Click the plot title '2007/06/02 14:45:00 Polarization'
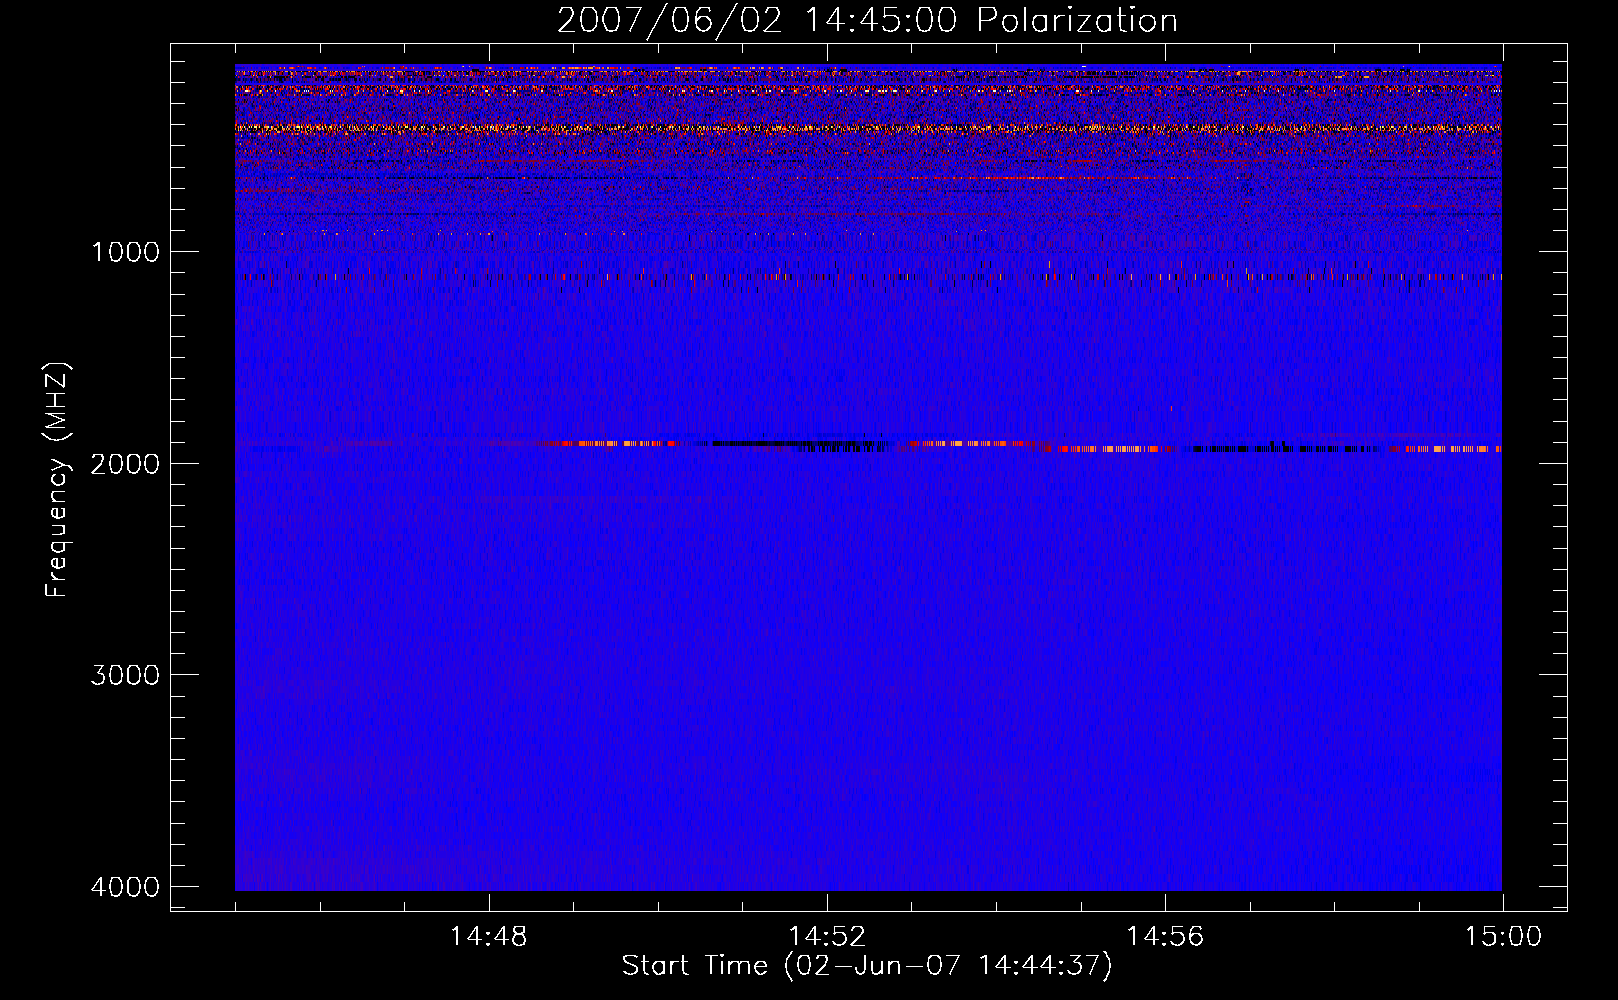The width and height of the screenshot is (1618, 1000). pos(867,20)
